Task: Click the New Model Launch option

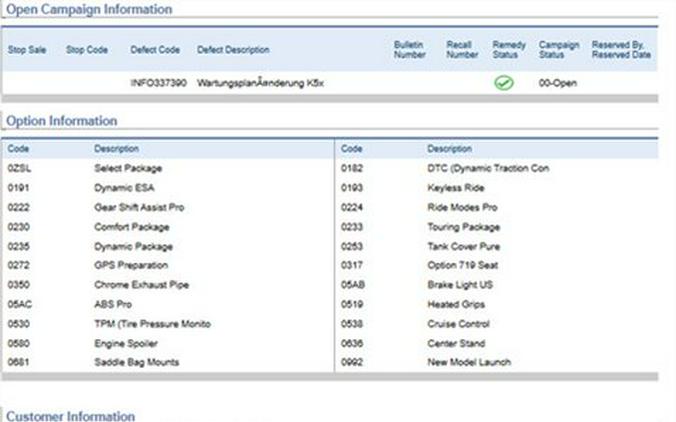Action: [469, 363]
